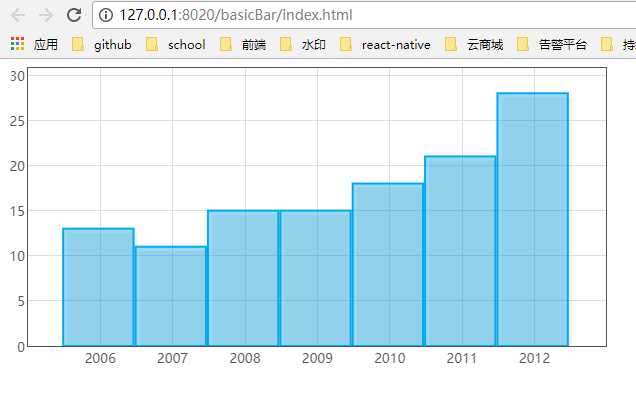Select the 2008 bar in chart
Image resolution: width=636 pixels, height=400 pixels.
click(x=243, y=278)
